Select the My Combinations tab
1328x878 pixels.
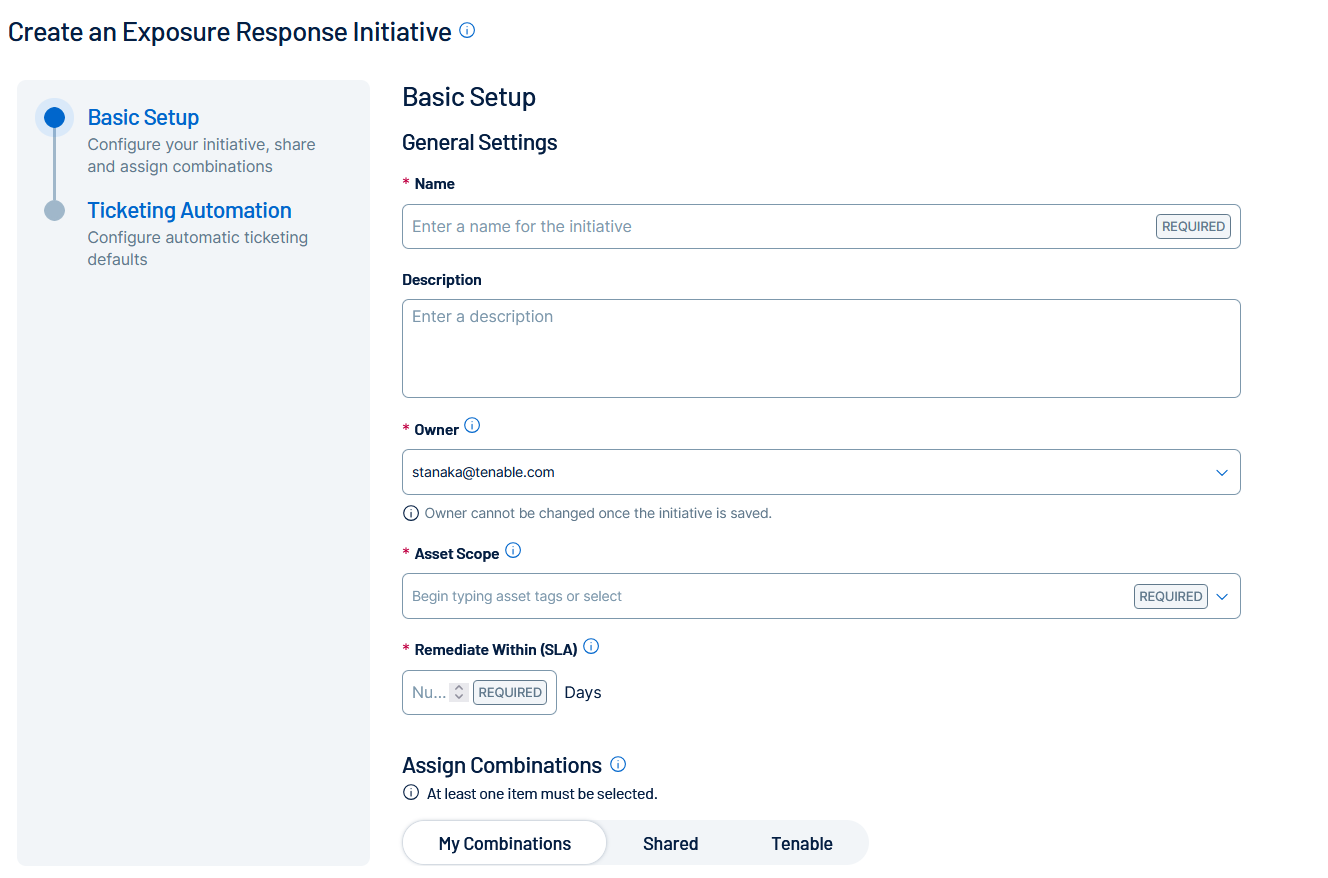pos(505,843)
